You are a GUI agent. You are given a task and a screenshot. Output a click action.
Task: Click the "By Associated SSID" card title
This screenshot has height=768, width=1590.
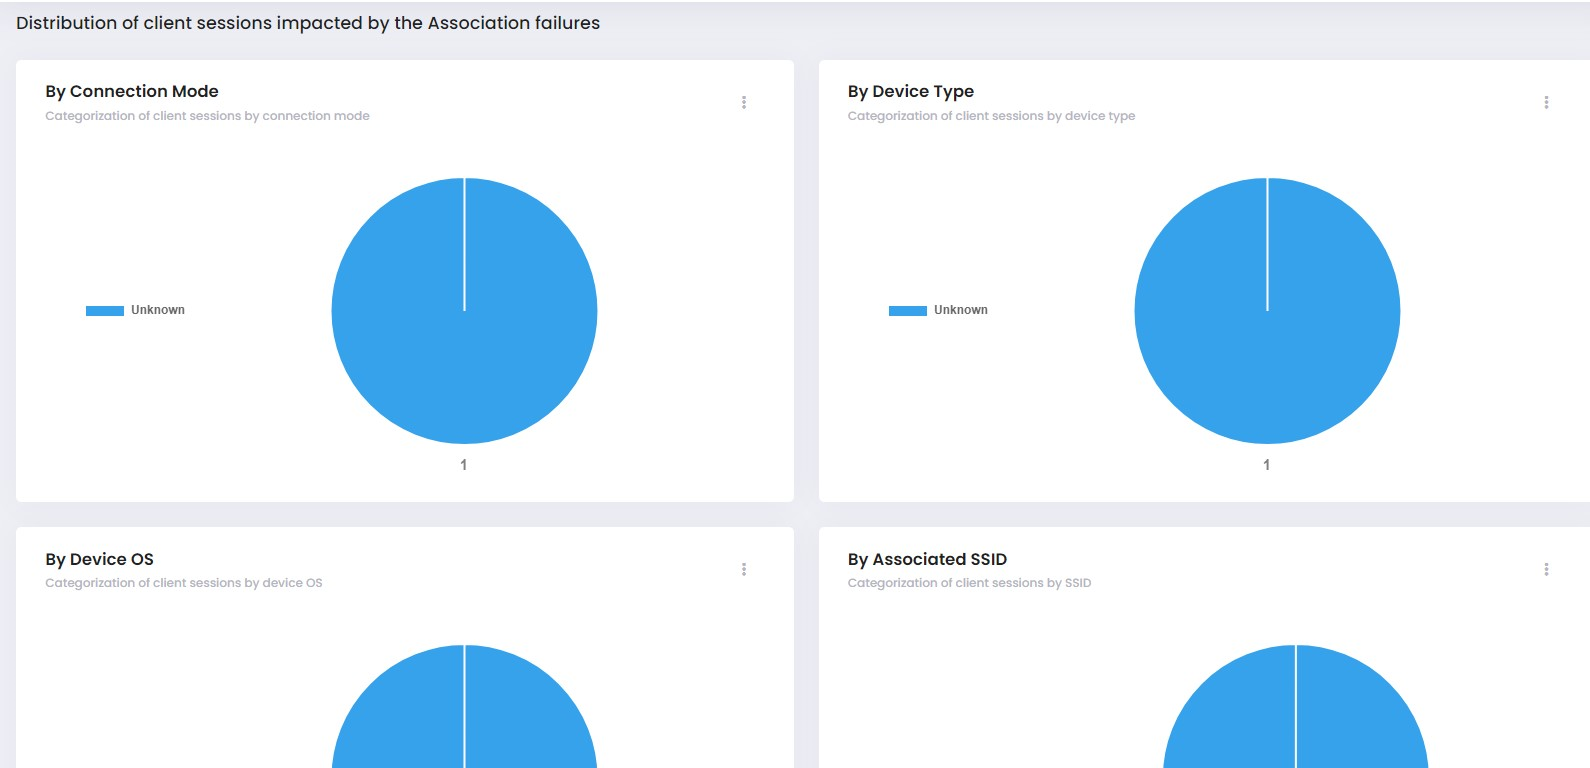[927, 559]
